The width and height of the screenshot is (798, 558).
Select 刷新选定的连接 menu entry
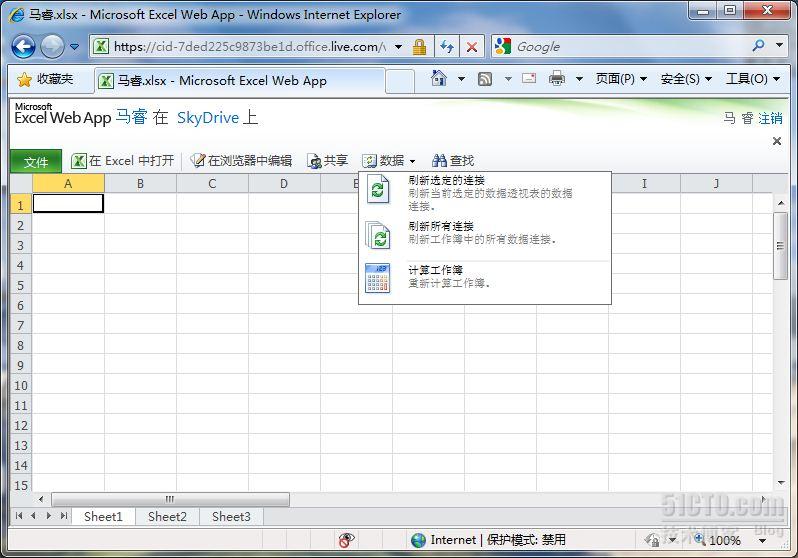(x=485, y=193)
